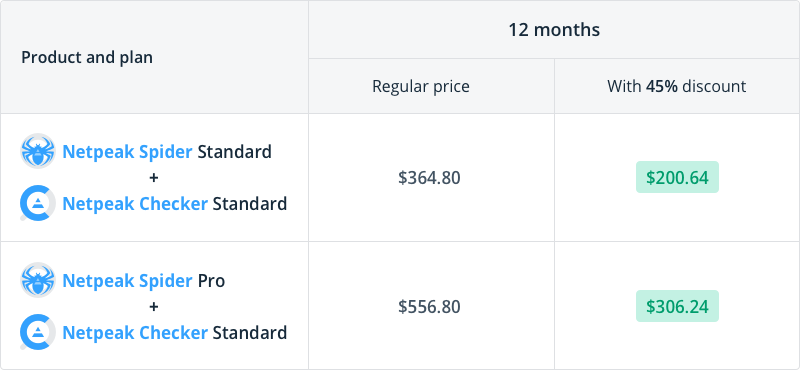Click the Netpeak Spider icon in Standard bundle

click(38, 151)
